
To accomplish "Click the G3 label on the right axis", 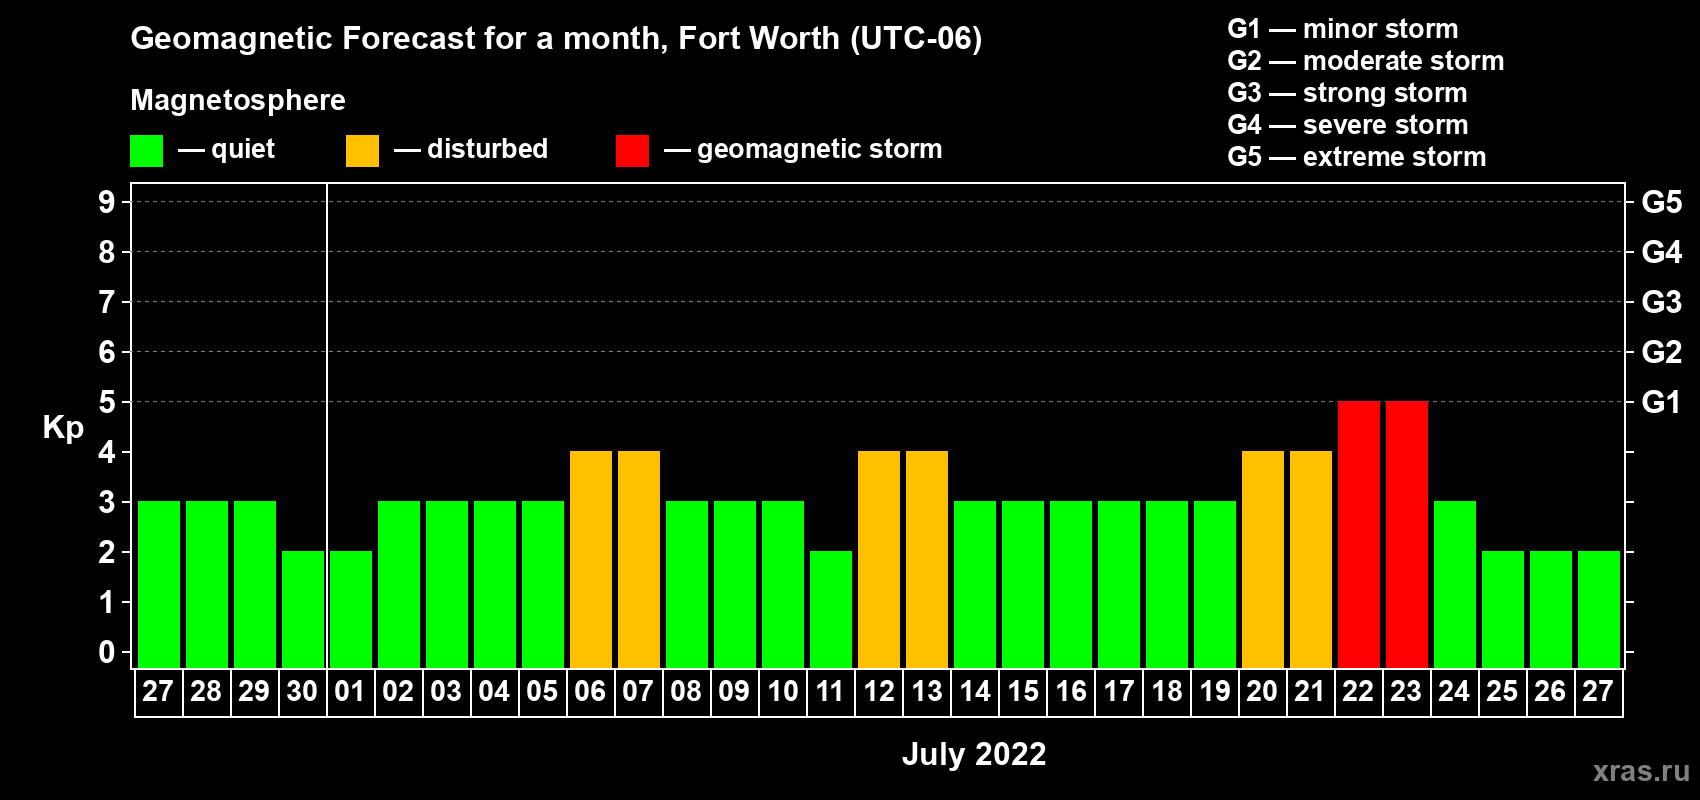I will tap(1662, 302).
